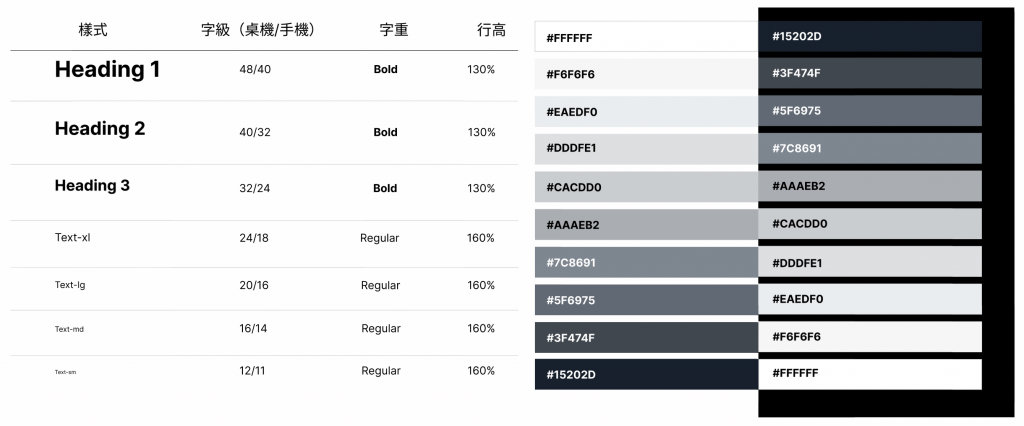1024x426 pixels.
Task: Select the 字重 column header
Action: [394, 30]
